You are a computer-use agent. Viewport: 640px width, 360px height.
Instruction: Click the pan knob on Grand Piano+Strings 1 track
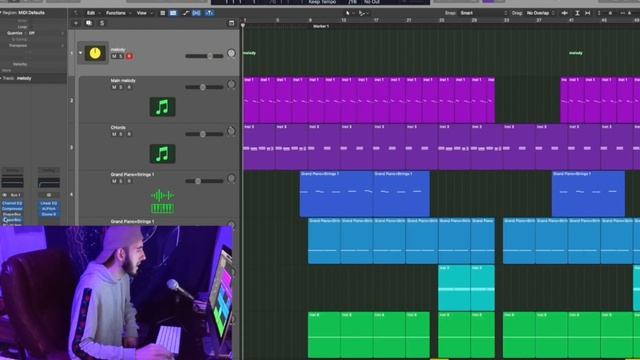click(231, 178)
